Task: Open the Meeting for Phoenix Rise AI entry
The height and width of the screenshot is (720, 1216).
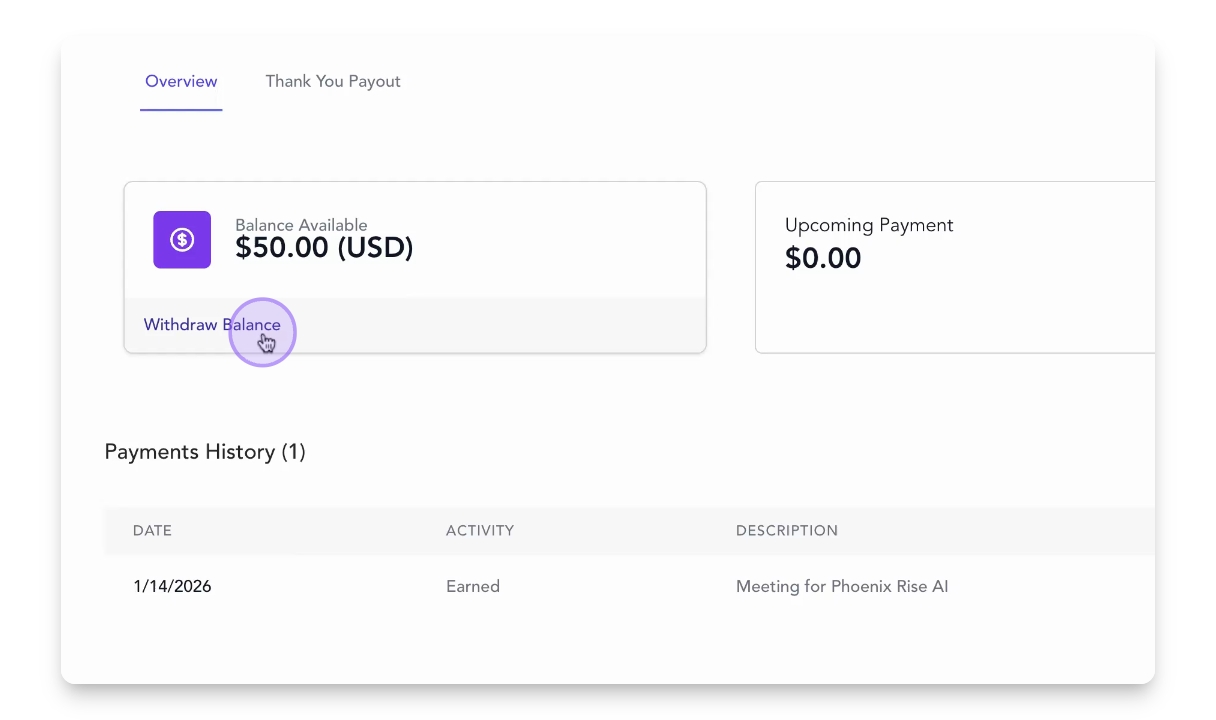Action: pyautogui.click(x=842, y=587)
